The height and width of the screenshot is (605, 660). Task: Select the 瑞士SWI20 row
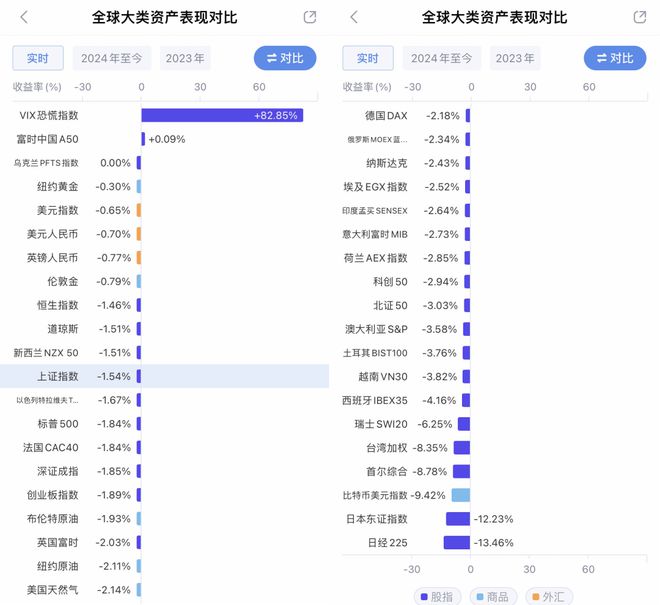pos(495,424)
